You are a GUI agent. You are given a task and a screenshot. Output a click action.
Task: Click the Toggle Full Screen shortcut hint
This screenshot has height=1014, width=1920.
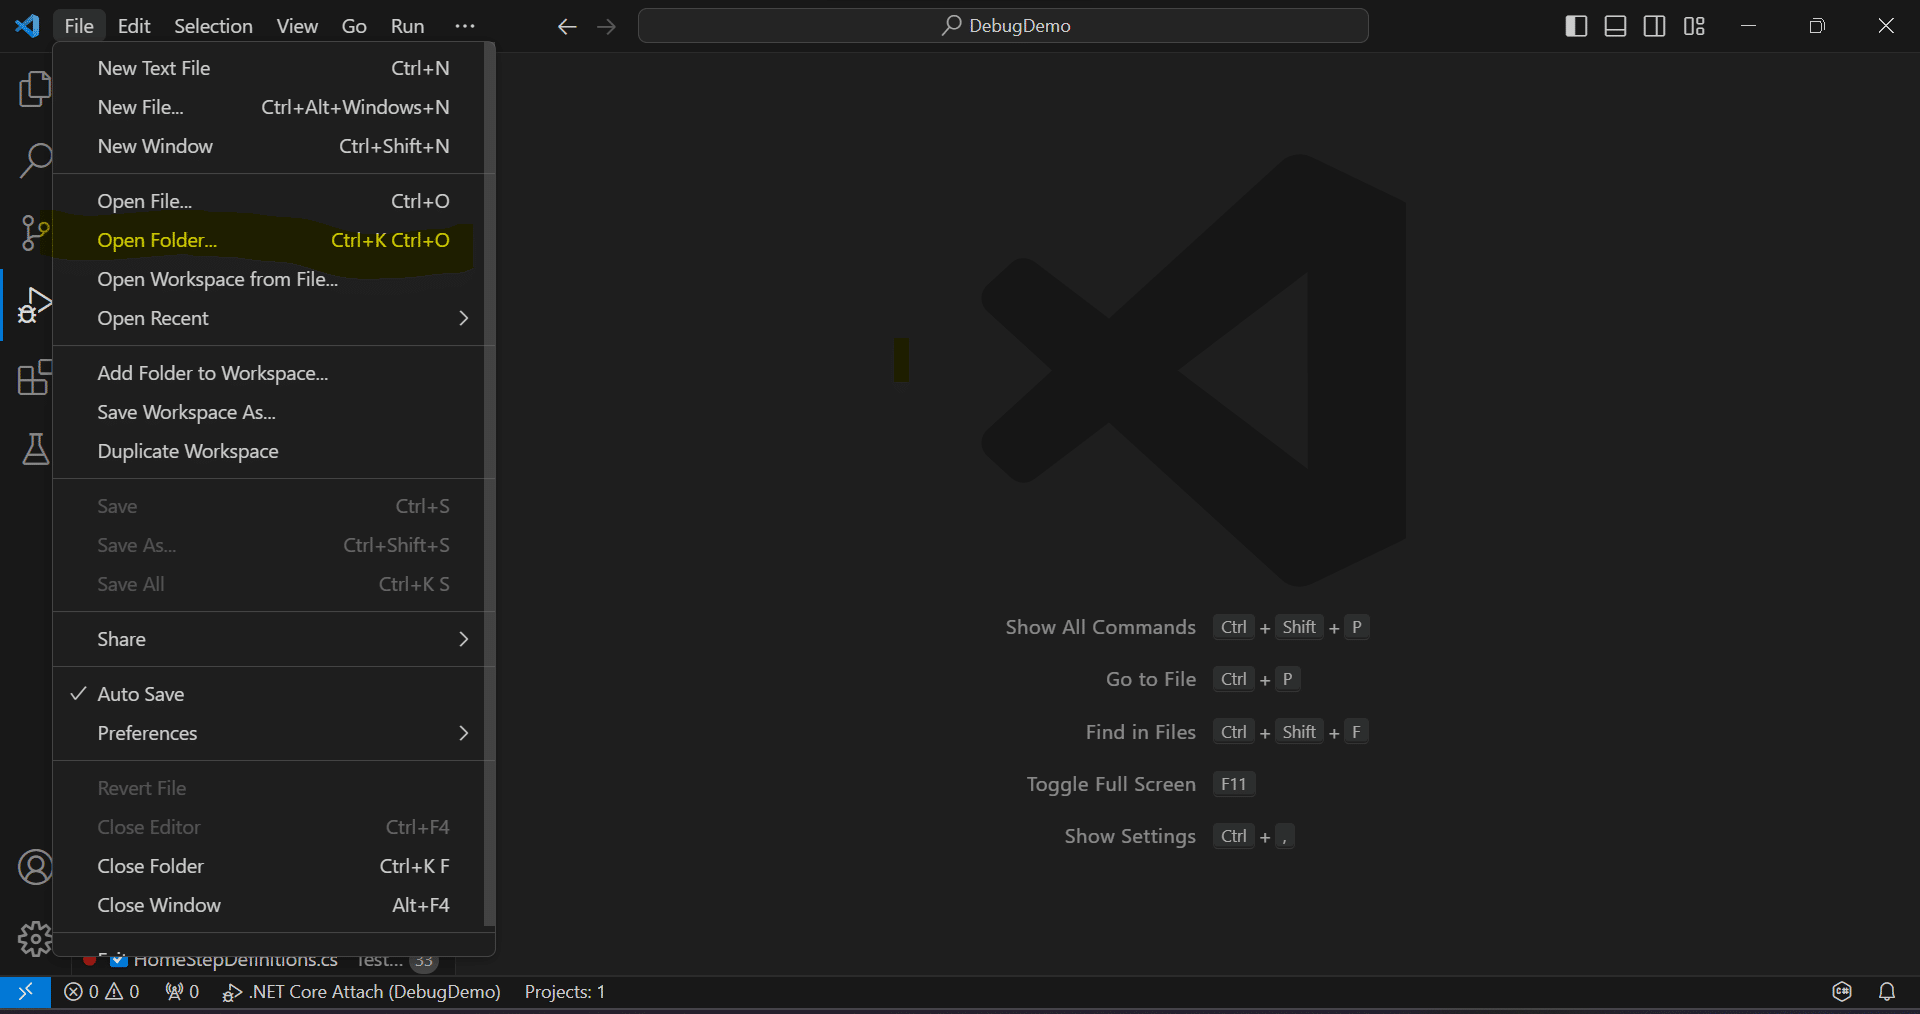[x=1140, y=784]
